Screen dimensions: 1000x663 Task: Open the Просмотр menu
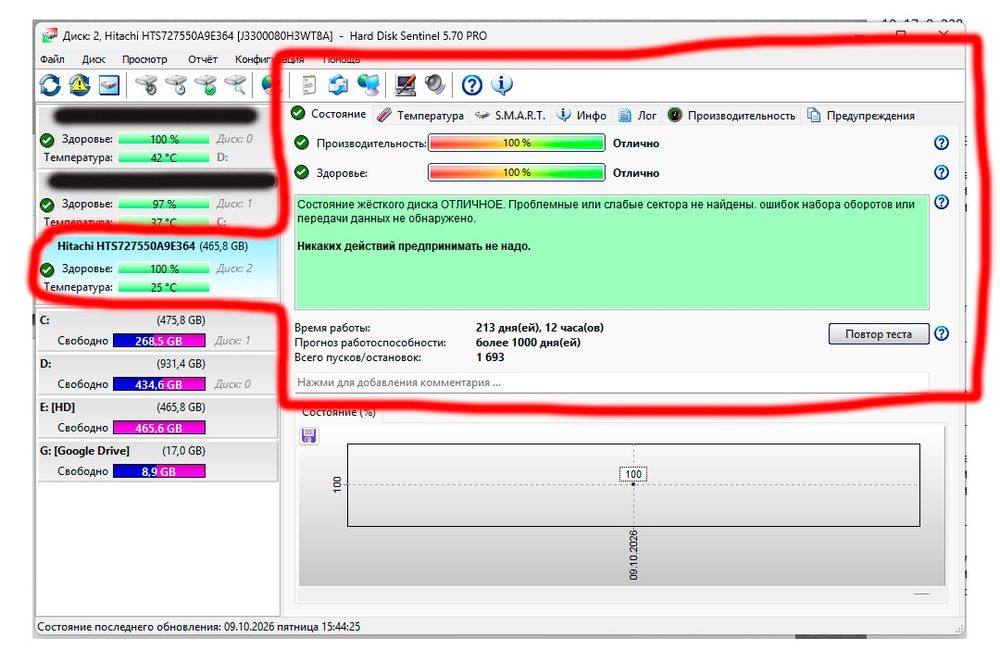coord(145,59)
